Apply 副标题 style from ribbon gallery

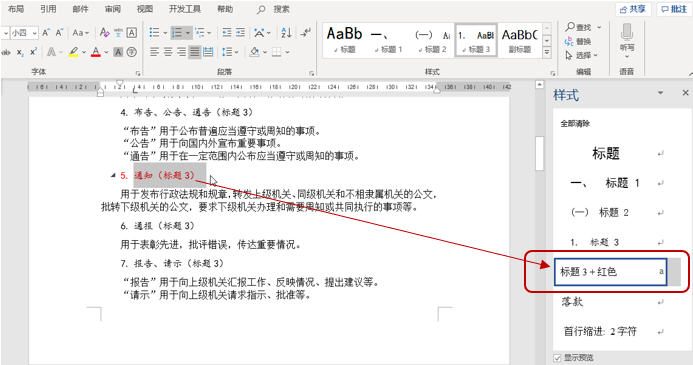tap(520, 40)
